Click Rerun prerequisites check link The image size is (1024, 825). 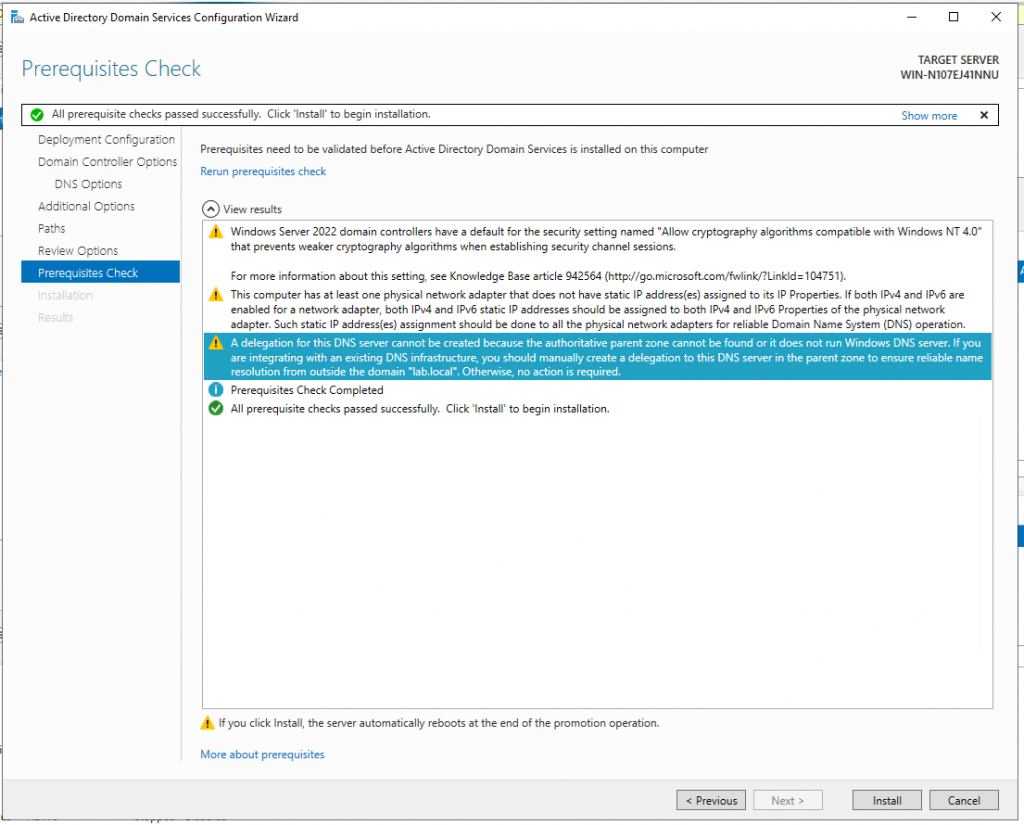pos(263,171)
